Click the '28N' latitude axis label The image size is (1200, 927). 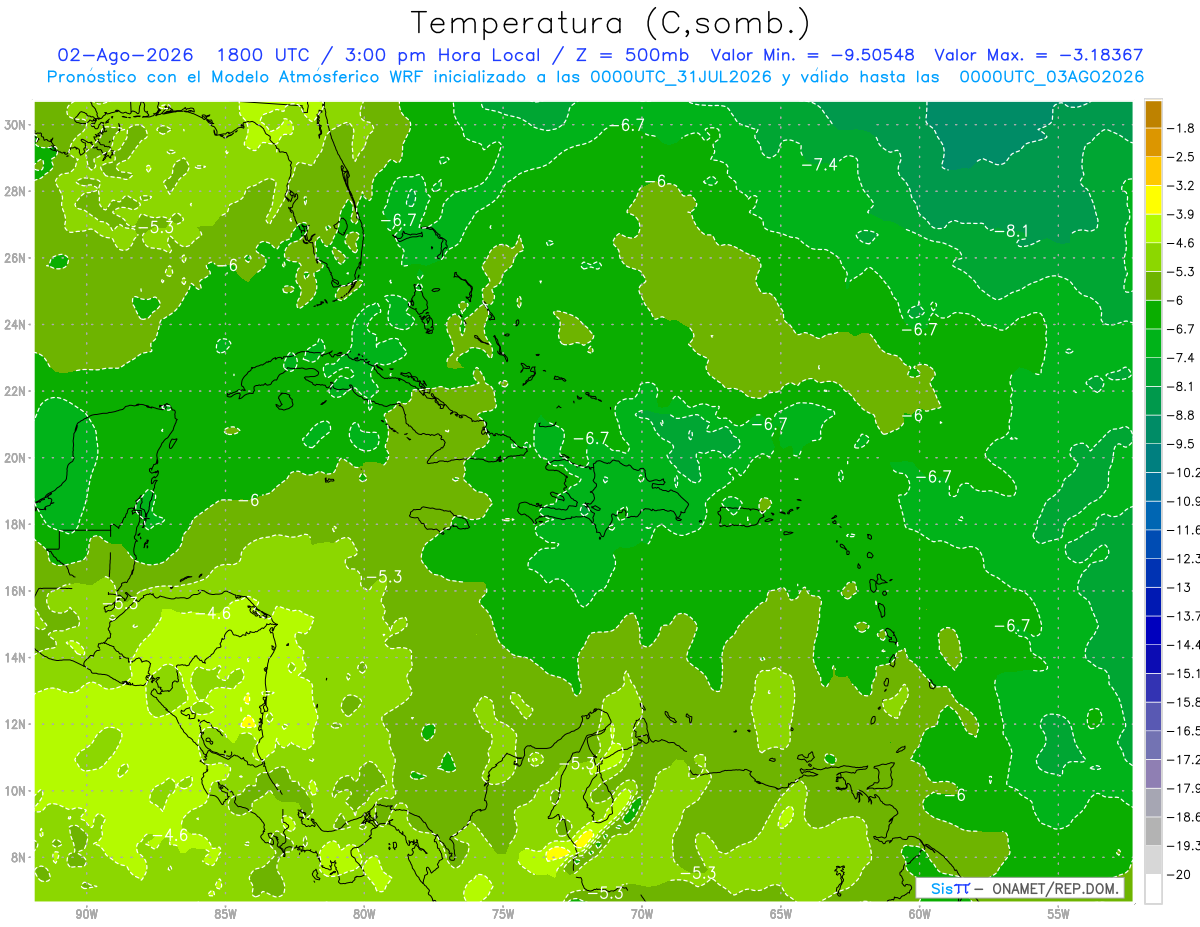coord(17,191)
